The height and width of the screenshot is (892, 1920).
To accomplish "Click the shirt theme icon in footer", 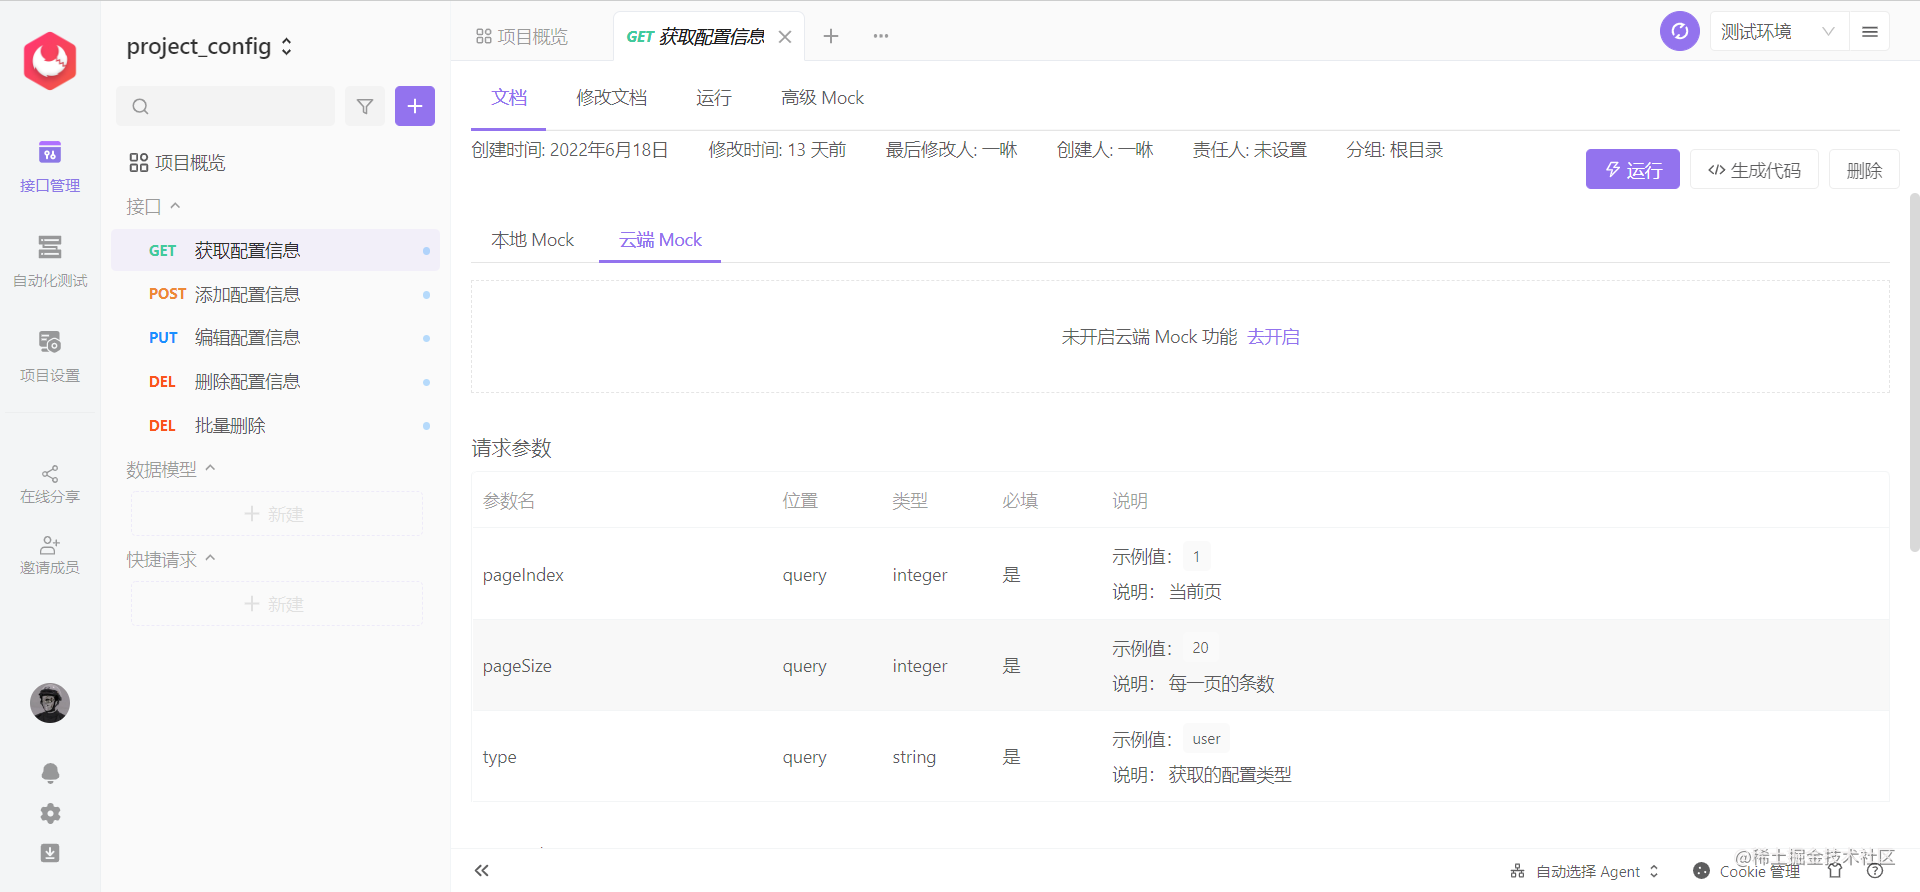I will coord(1835,871).
